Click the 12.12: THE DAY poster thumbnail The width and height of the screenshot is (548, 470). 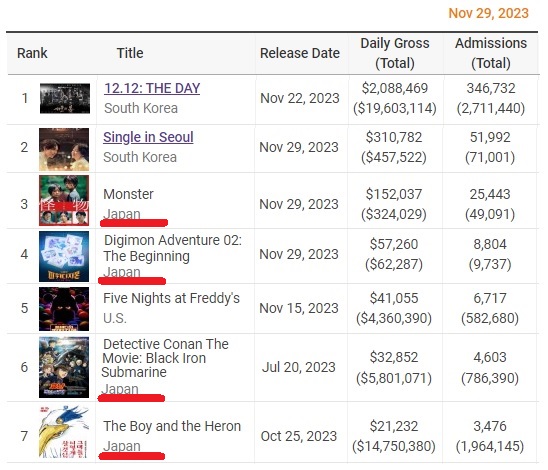pyautogui.click(x=65, y=98)
